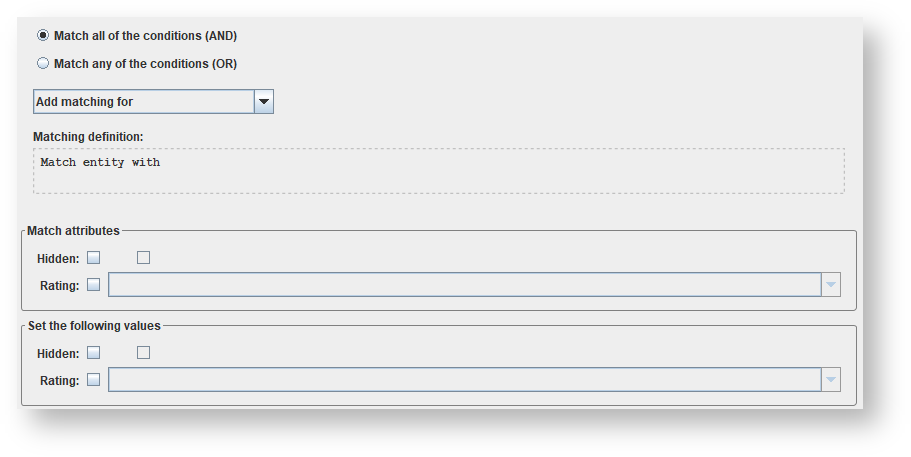
Task: Select Match any of the conditions (OR)
Action: click(x=43, y=64)
